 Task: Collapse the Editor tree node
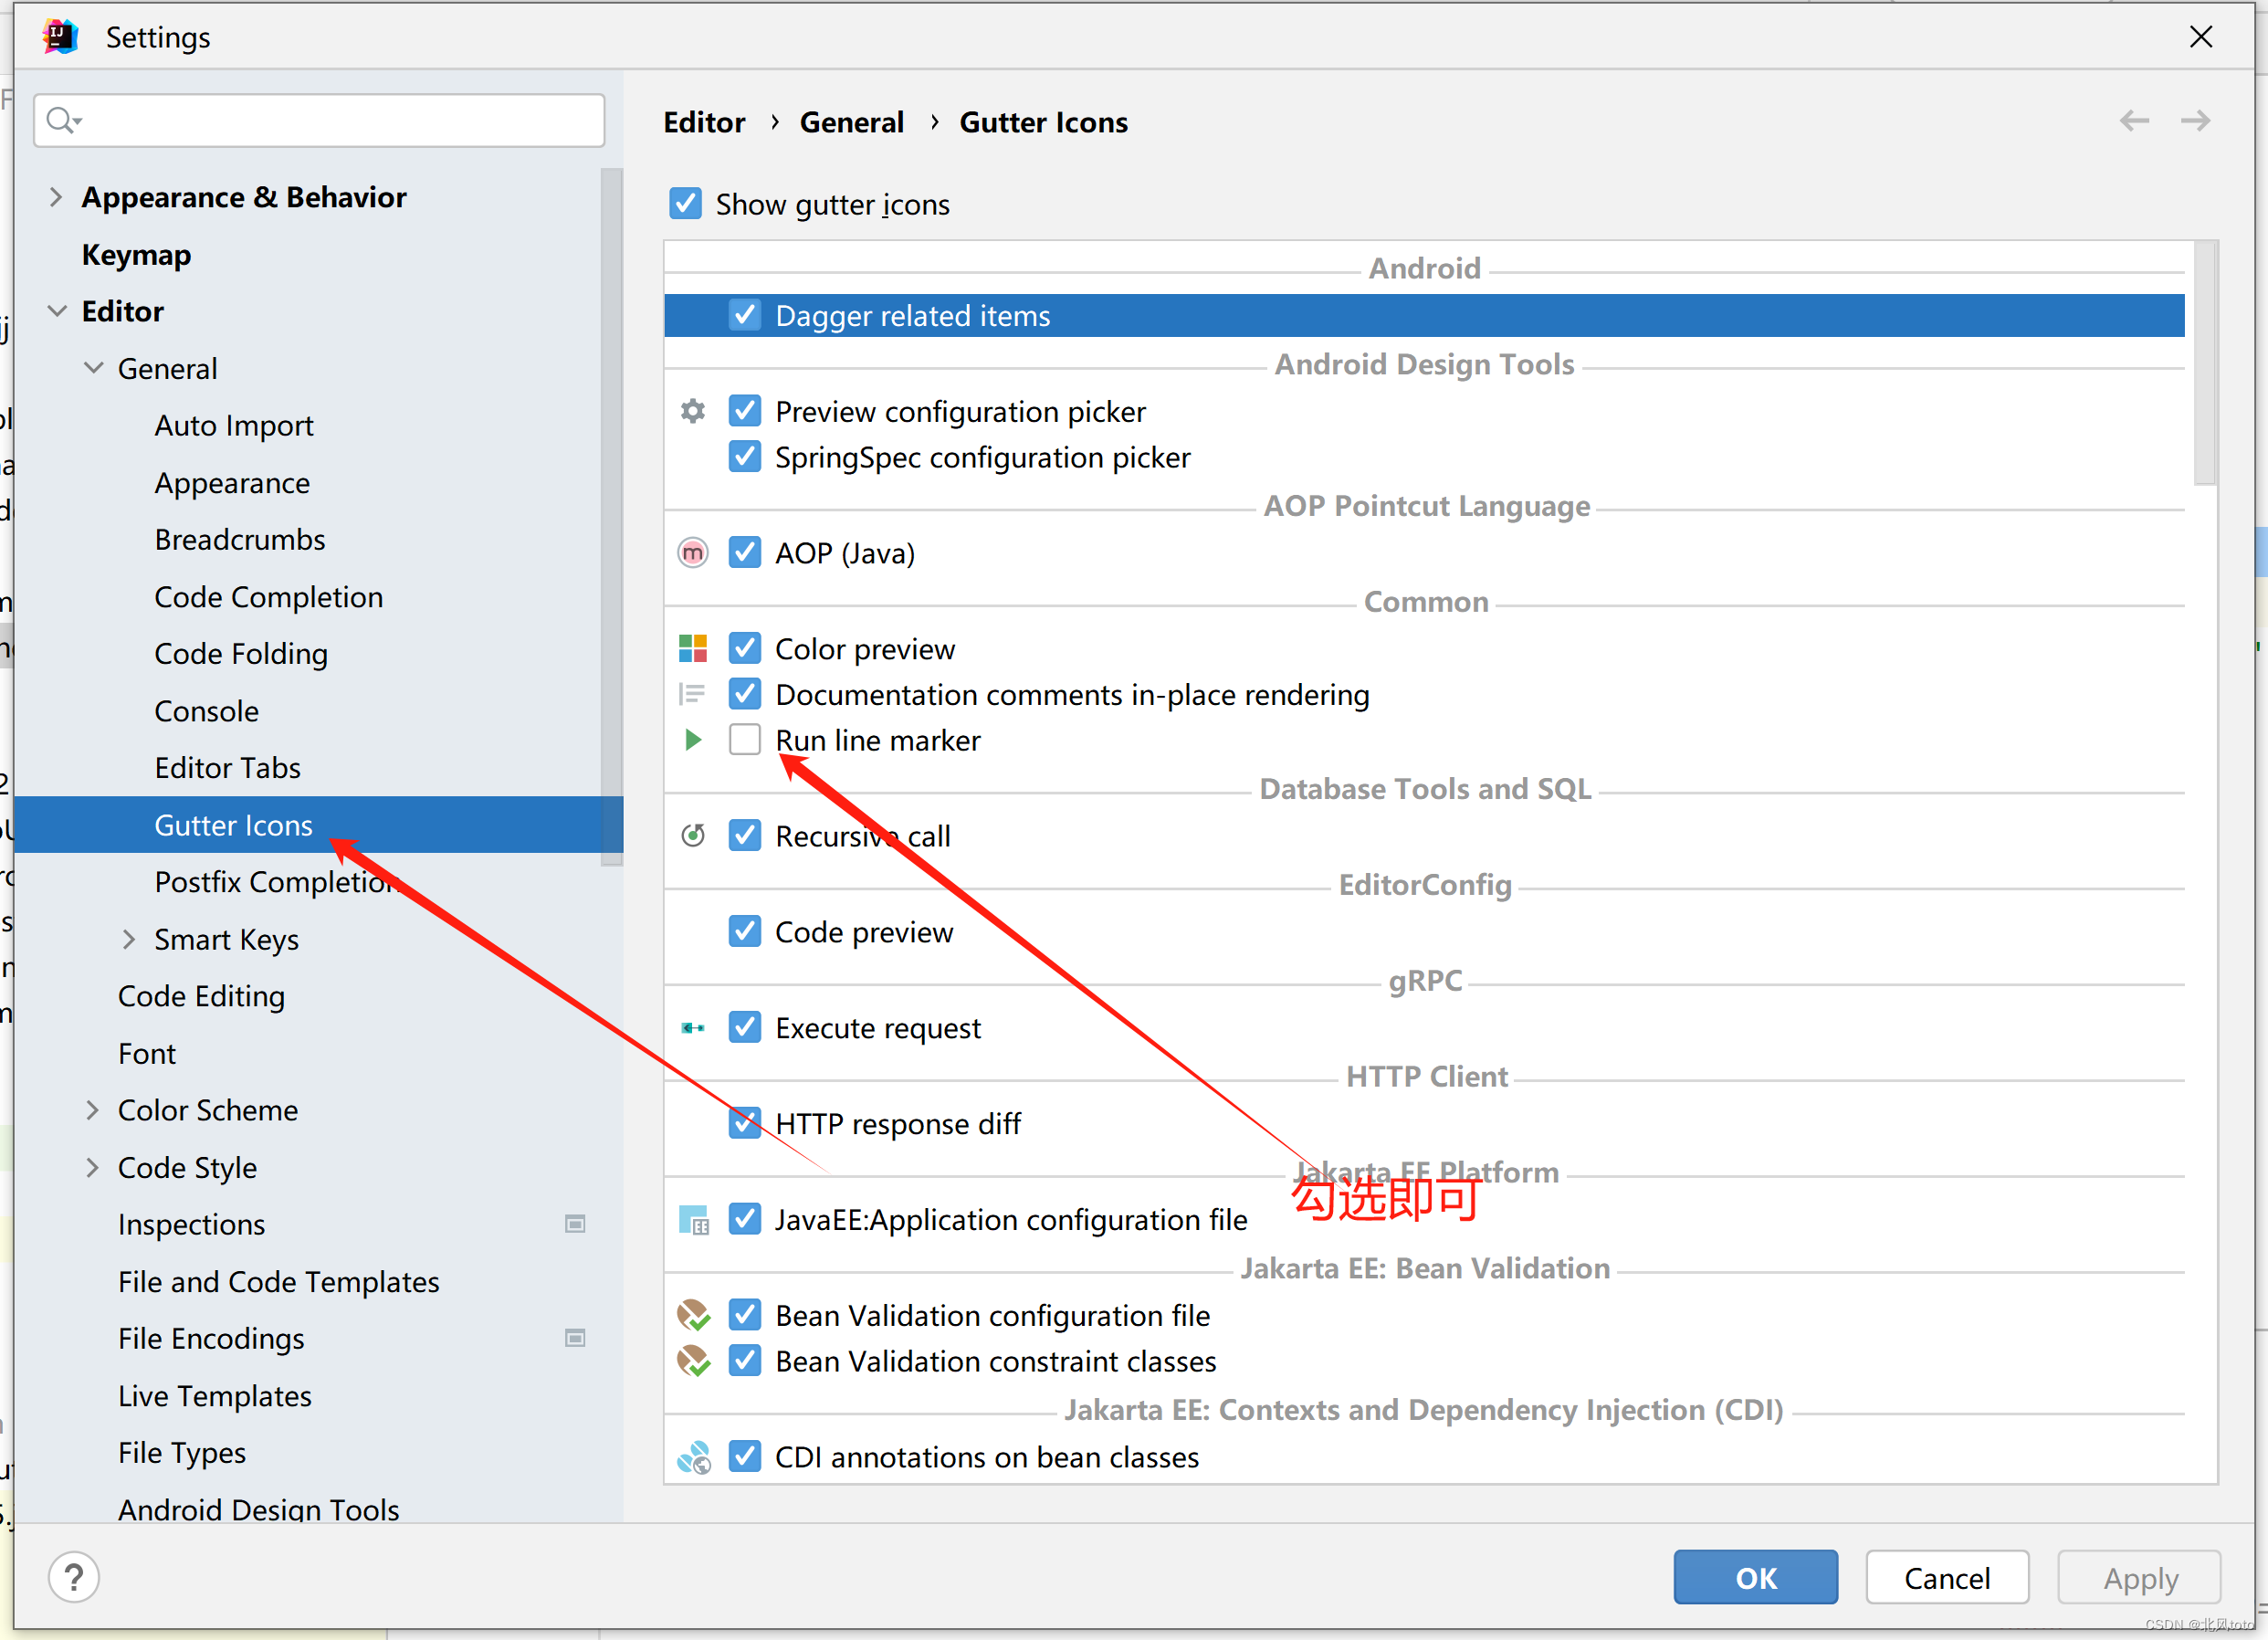coord(57,311)
